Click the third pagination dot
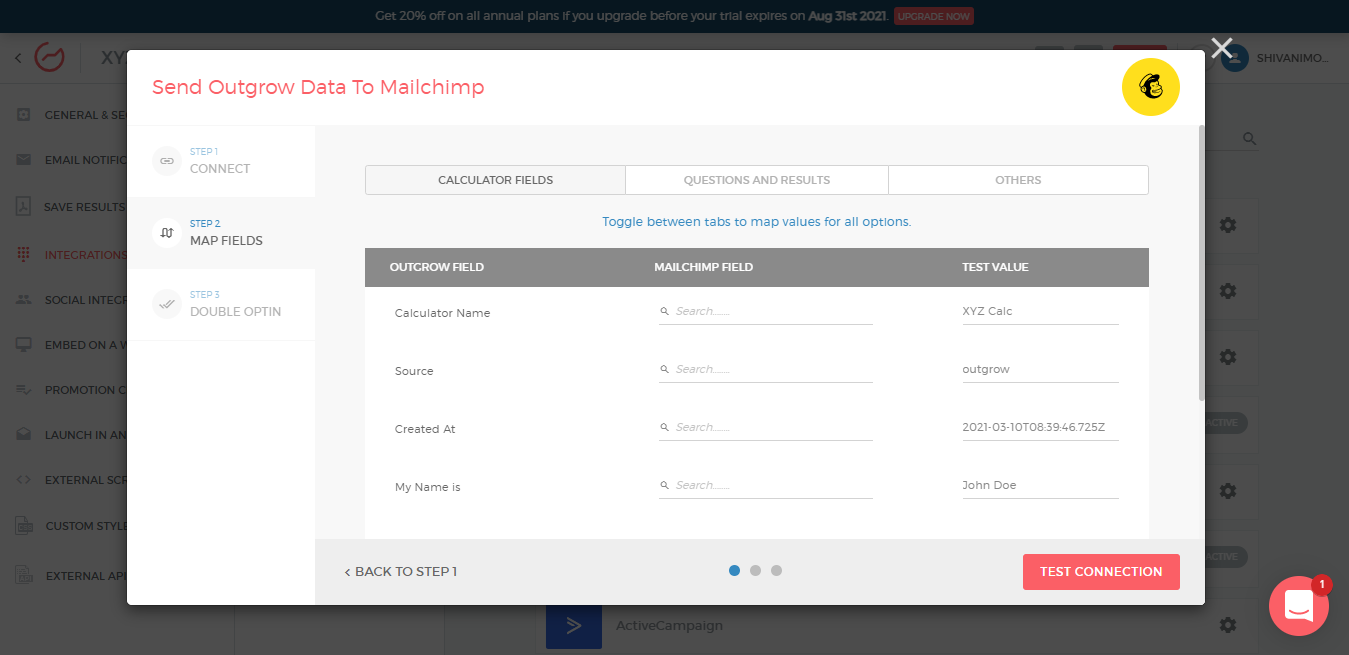This screenshot has width=1349, height=655. pos(777,571)
